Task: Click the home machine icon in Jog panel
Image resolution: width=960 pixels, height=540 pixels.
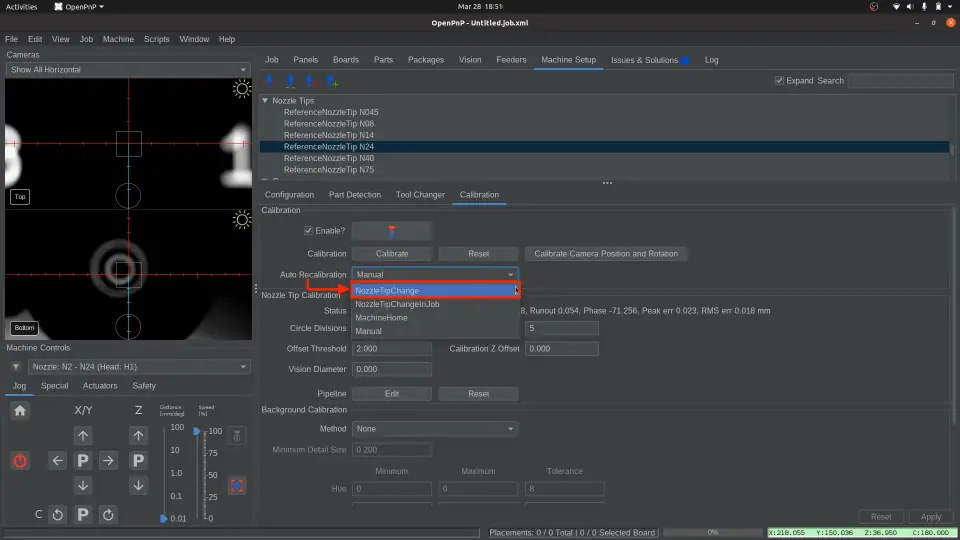Action: coord(20,410)
